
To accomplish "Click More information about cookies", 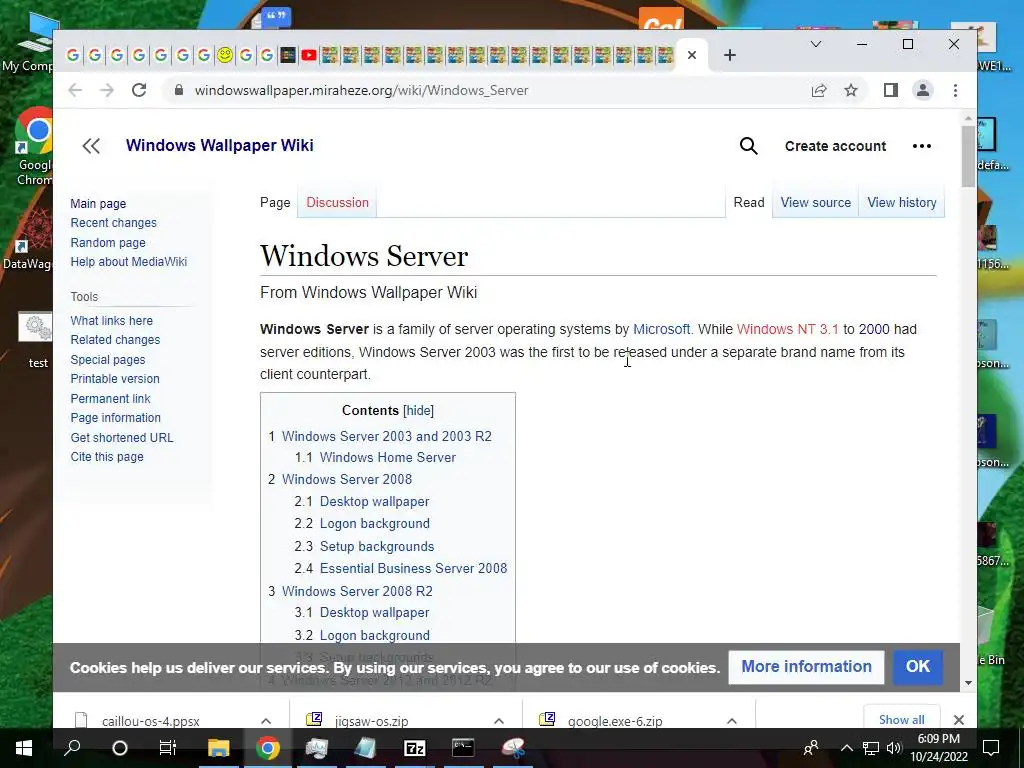I will [x=807, y=667].
